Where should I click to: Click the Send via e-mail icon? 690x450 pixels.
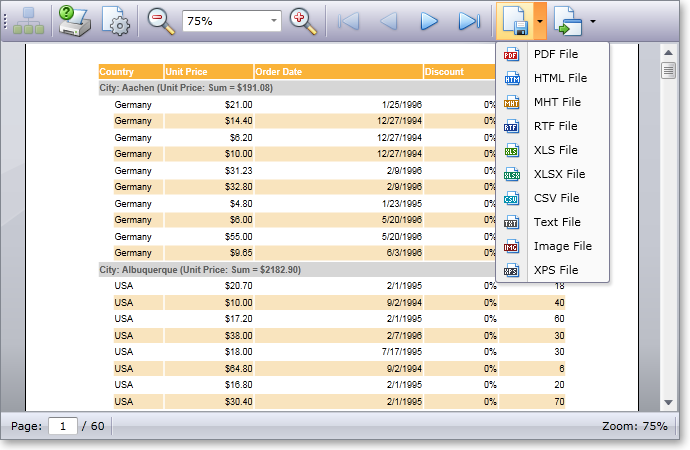568,20
